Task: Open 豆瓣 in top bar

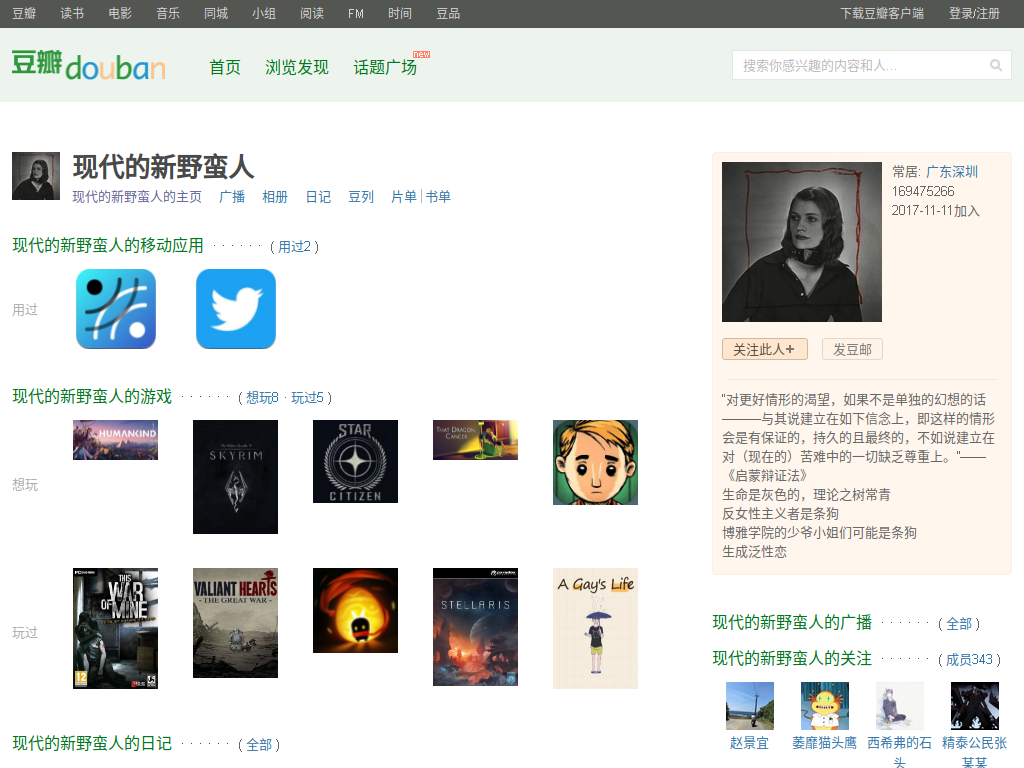Action: [24, 14]
